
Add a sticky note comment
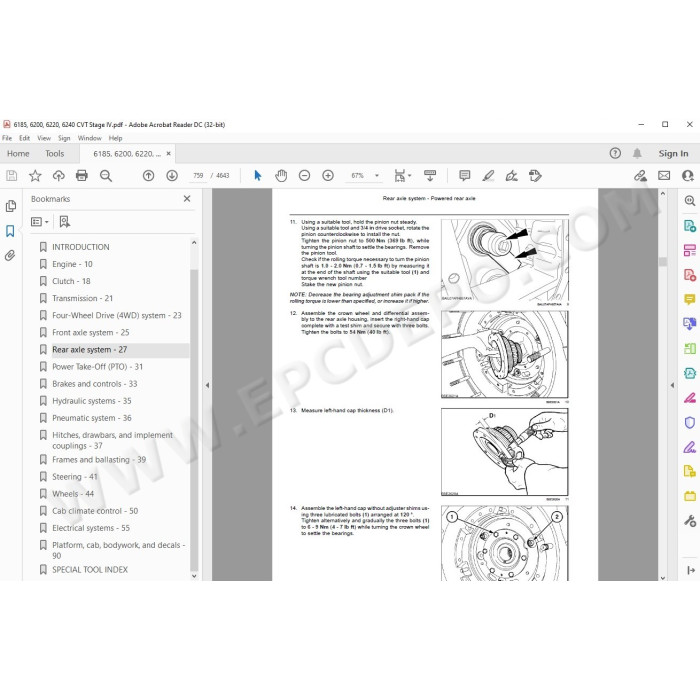465,175
